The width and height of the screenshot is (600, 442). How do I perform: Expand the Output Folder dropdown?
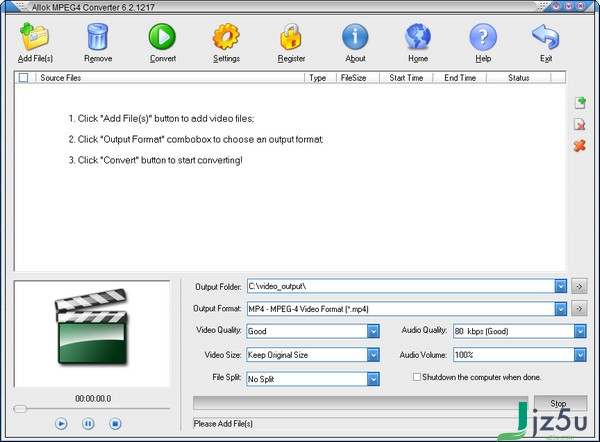[x=561, y=286]
